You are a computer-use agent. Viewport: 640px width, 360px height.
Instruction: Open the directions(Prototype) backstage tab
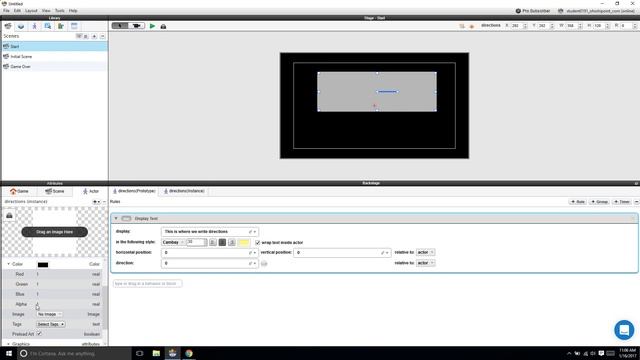134,191
